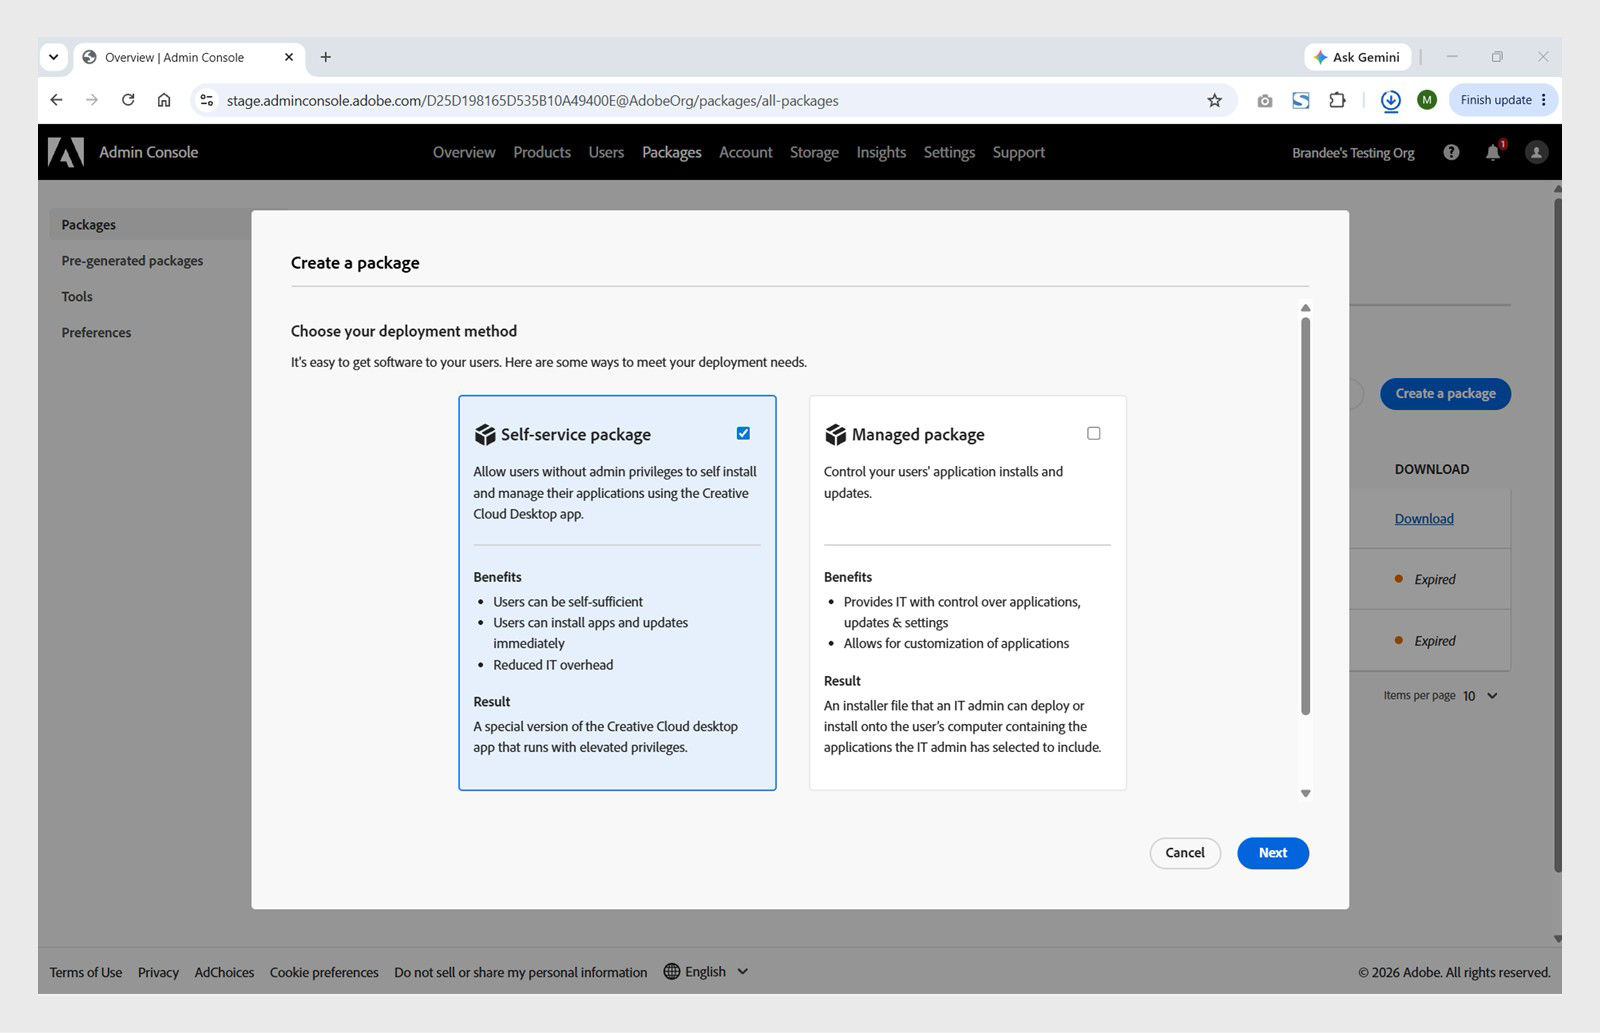Open Terms of Use link
This screenshot has width=1600, height=1033.
click(86, 972)
